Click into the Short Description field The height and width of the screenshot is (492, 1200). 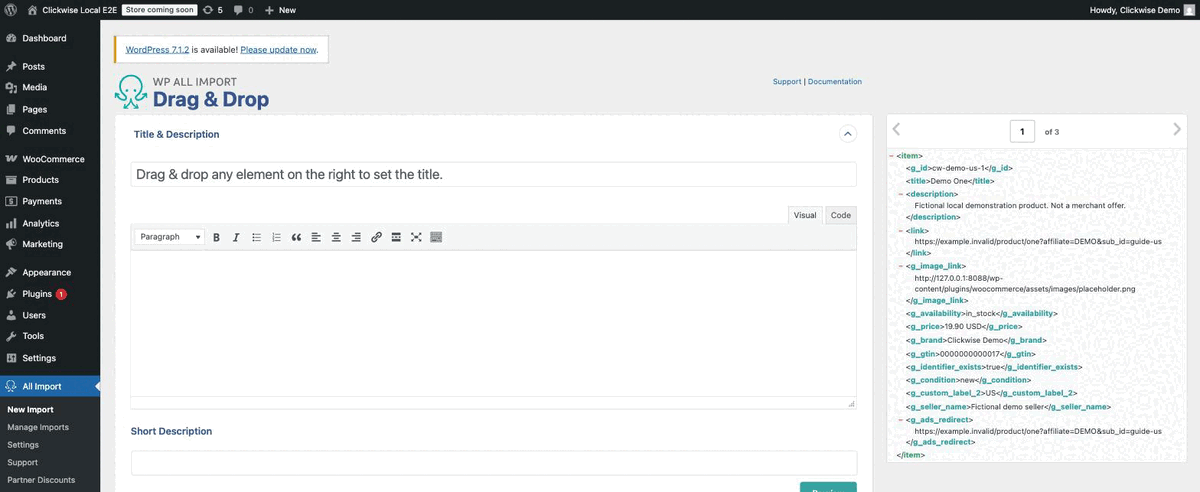[493, 463]
